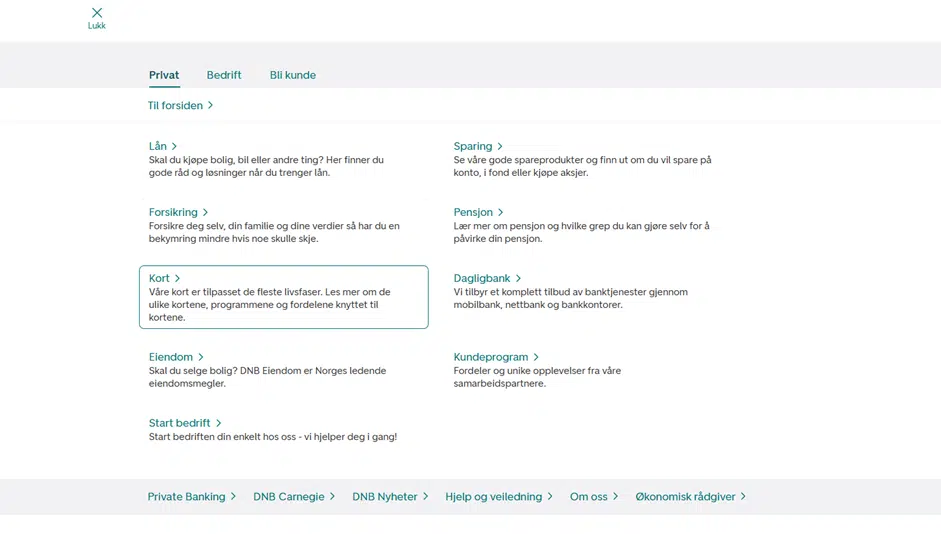Click the X icon above Lukk

pyautogui.click(x=97, y=13)
